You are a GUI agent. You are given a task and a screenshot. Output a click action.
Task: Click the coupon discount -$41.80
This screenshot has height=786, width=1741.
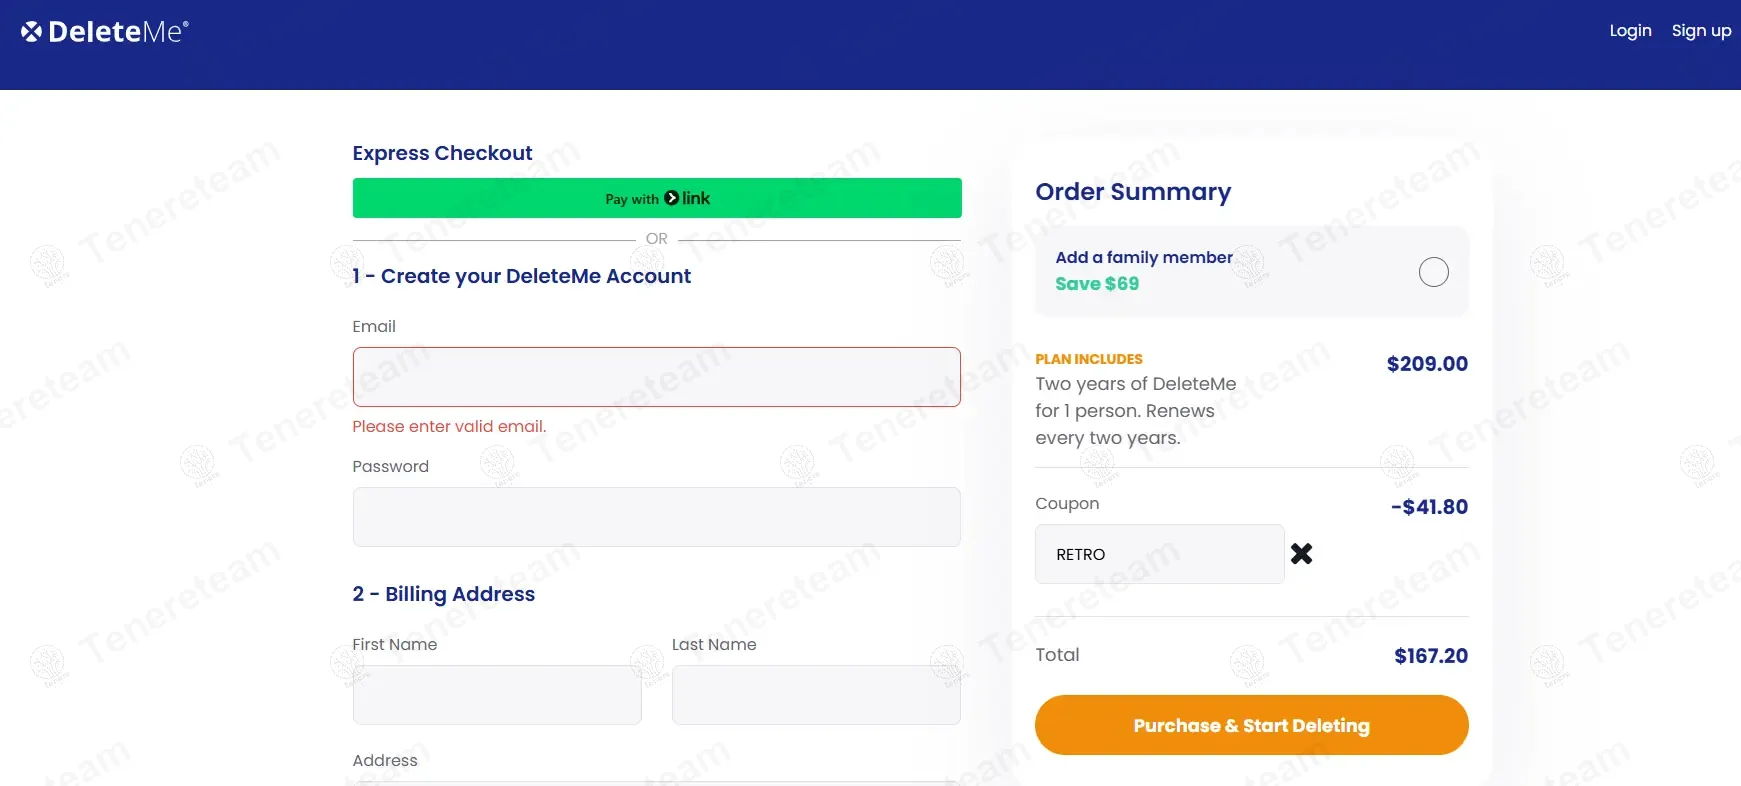click(1429, 507)
